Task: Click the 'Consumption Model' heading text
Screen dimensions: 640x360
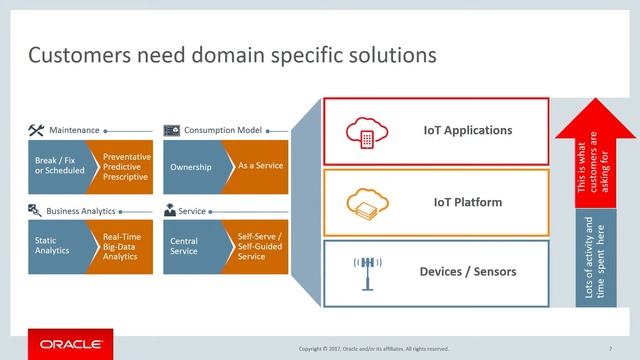Action: pyautogui.click(x=223, y=130)
